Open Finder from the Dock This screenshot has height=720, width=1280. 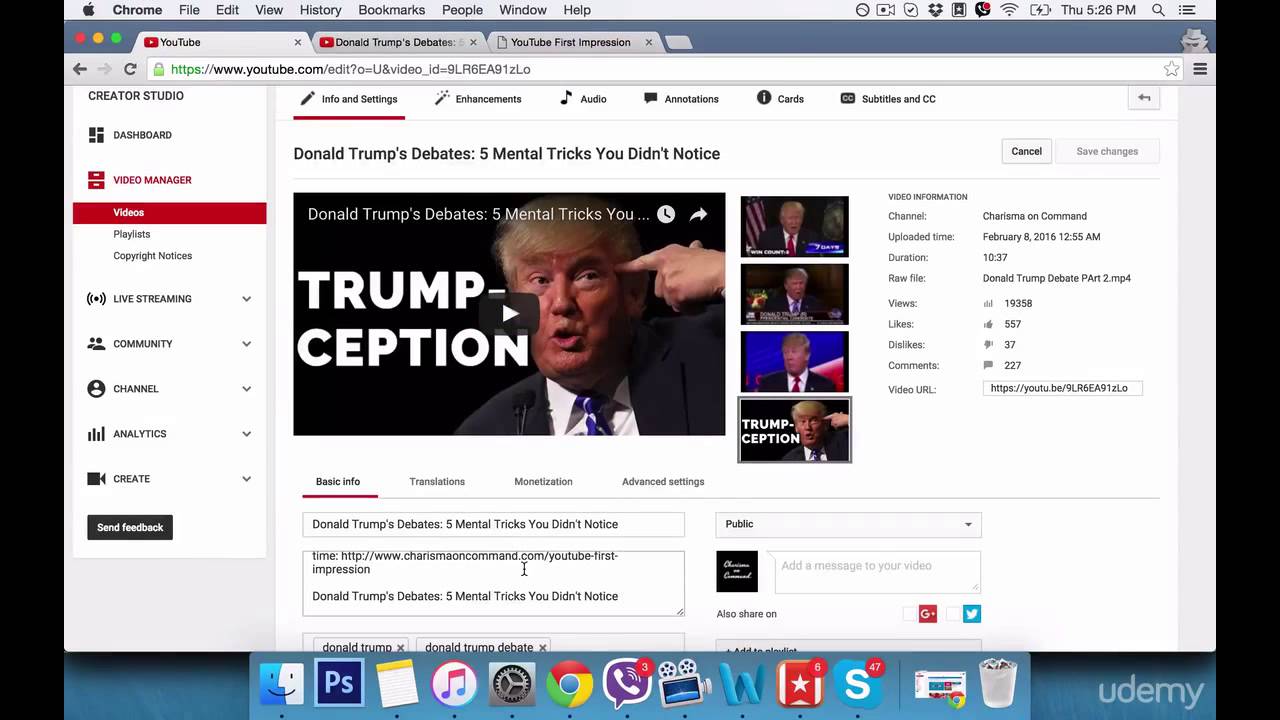pyautogui.click(x=282, y=683)
